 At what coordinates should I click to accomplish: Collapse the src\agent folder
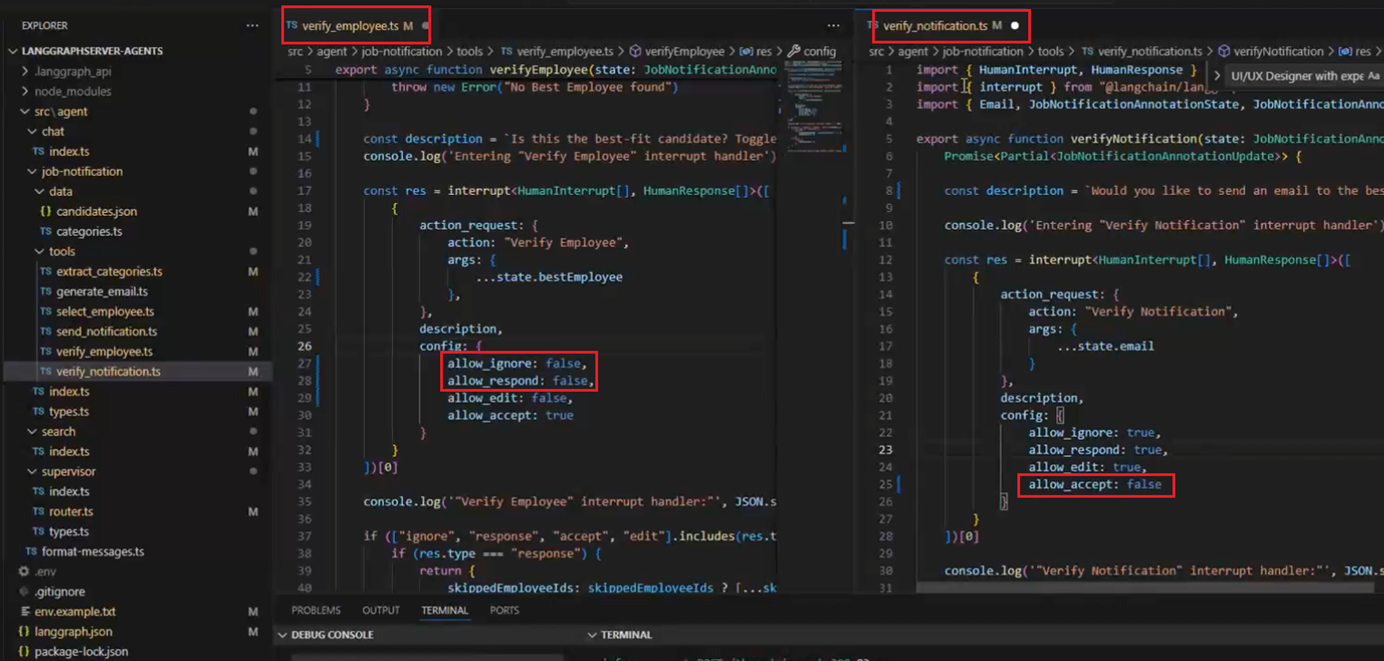click(x=25, y=111)
